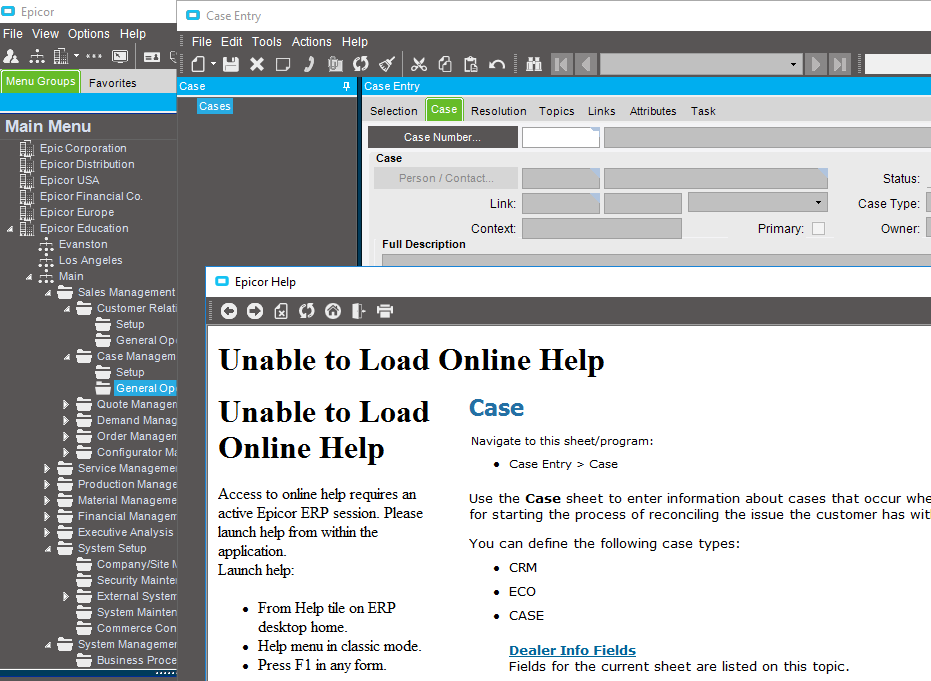This screenshot has width=931, height=681.
Task: Switch to the Attributes tab
Action: point(653,111)
